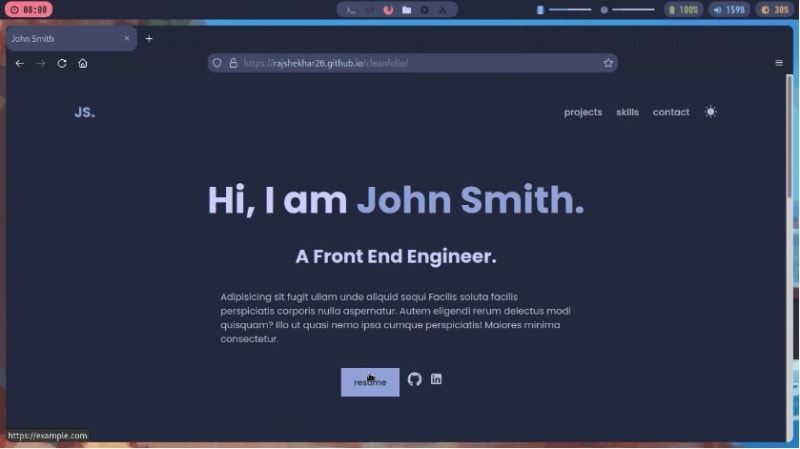Go to the skills section link
Screen dimensions: 800x449
click(627, 112)
